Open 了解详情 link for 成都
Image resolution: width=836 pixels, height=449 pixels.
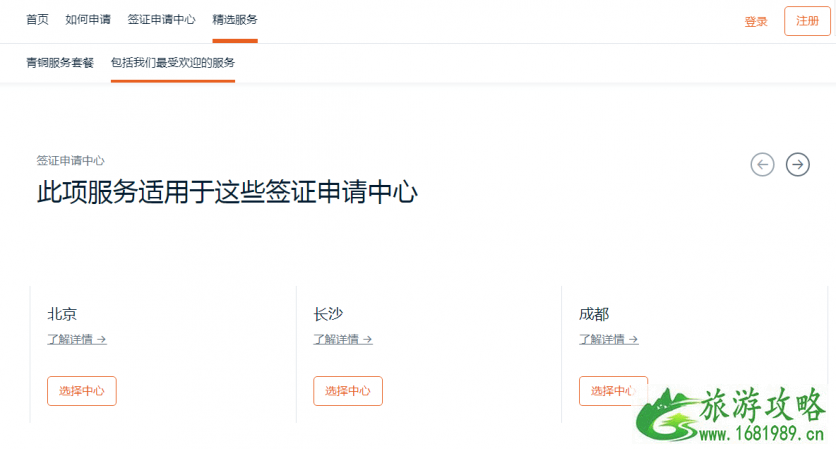tap(609, 339)
